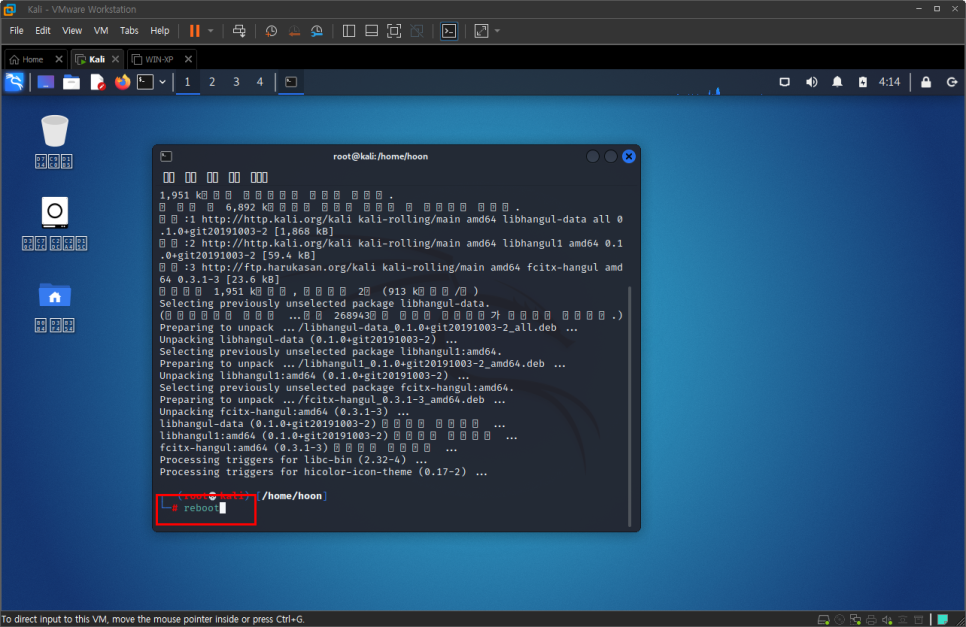966x627 pixels.
Task: Launch the terminal emulator from the panel
Action: [145, 82]
